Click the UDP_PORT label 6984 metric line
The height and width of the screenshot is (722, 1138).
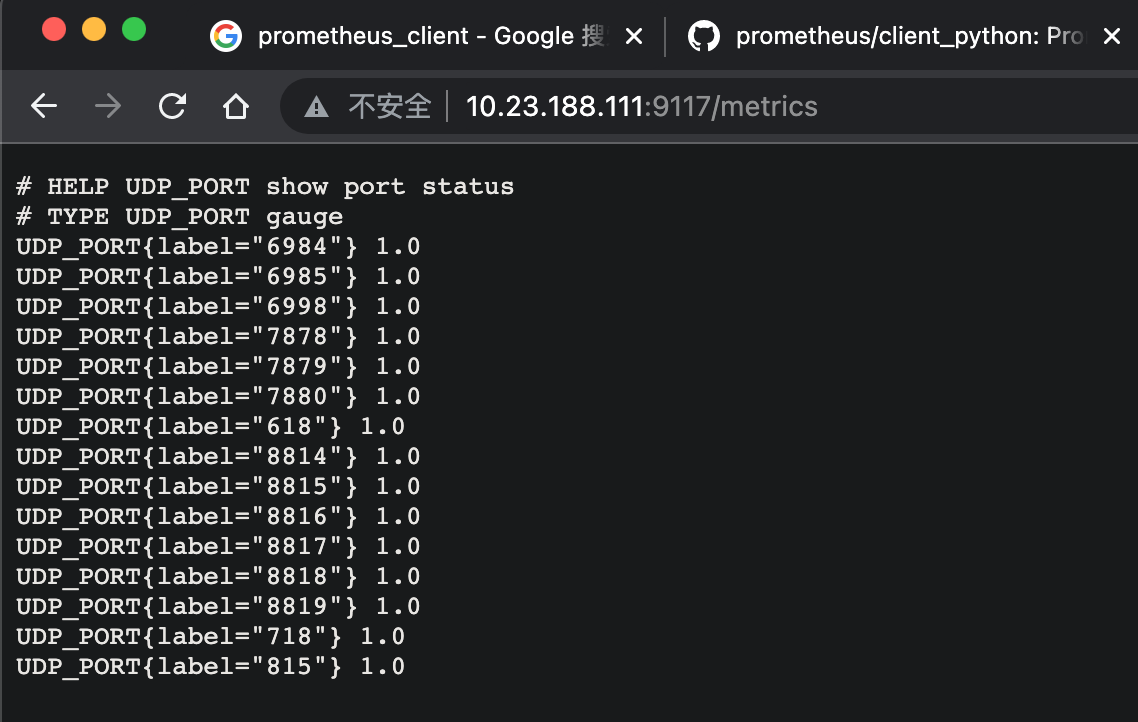[x=218, y=247]
